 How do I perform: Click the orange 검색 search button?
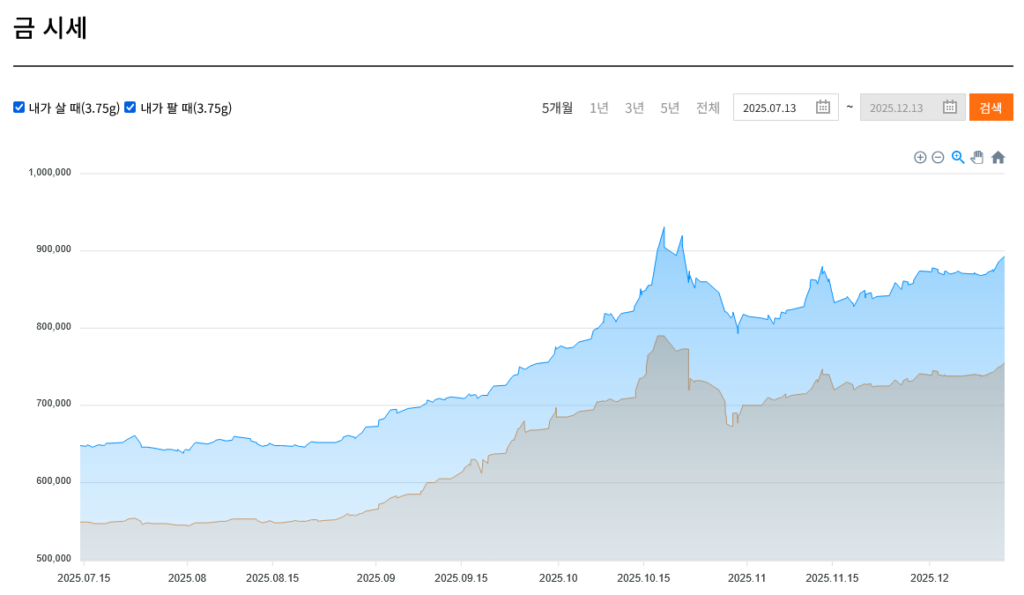tap(991, 108)
